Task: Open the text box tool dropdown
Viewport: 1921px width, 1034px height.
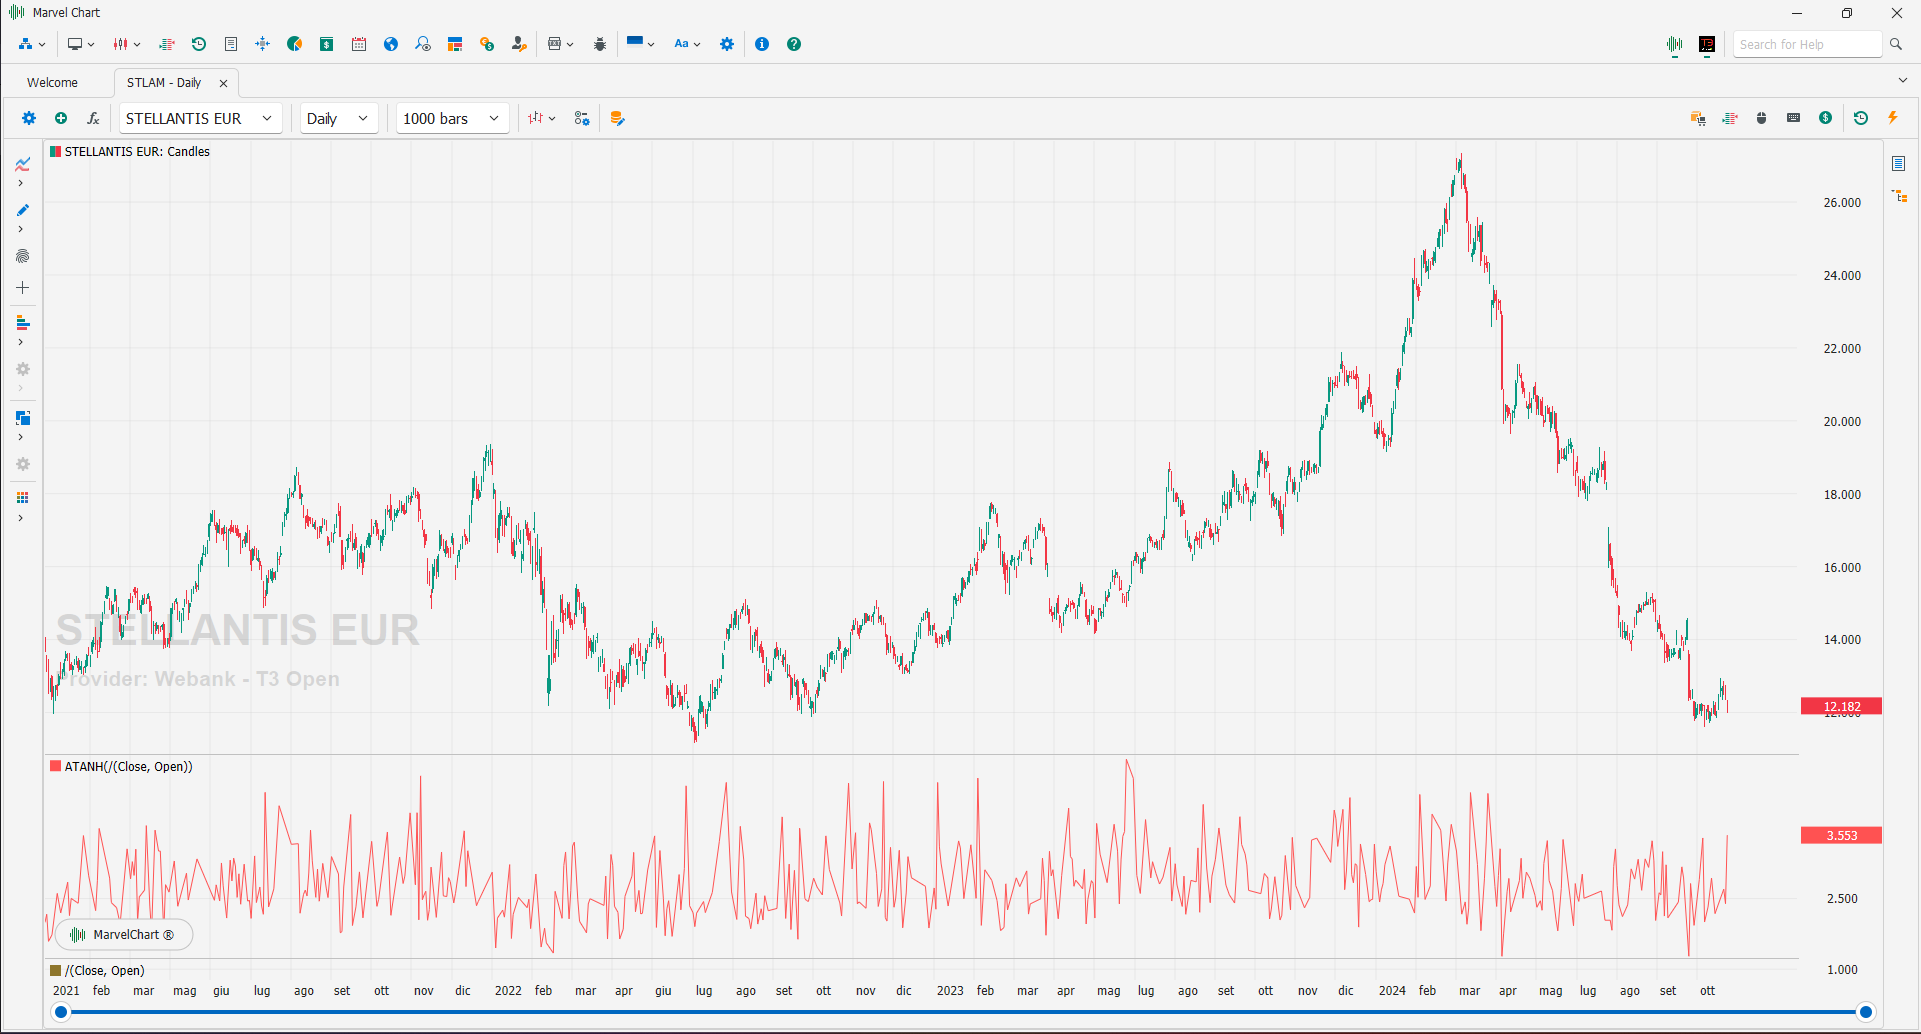Action: 560,44
